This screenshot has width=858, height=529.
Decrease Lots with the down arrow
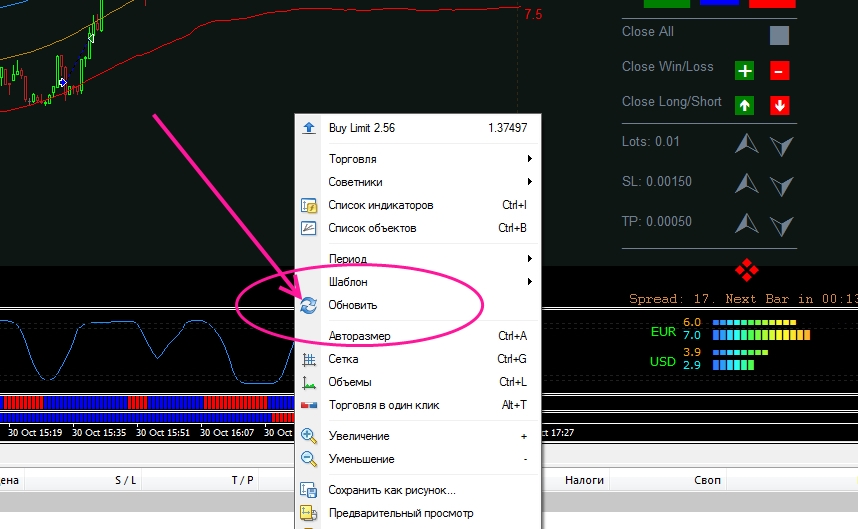[781, 146]
